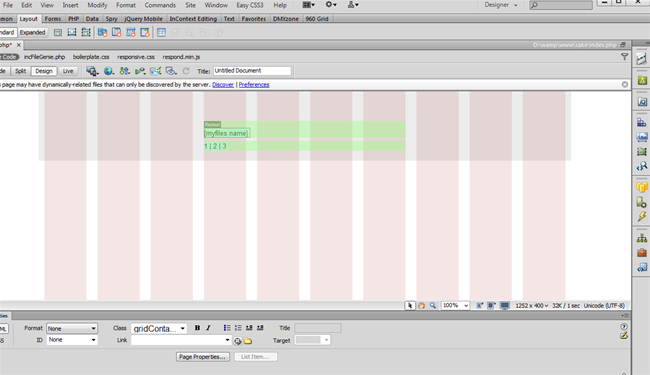This screenshot has height=375, width=650.
Task: Click the Spry Menu Bar layout icon
Action: click(x=102, y=32)
